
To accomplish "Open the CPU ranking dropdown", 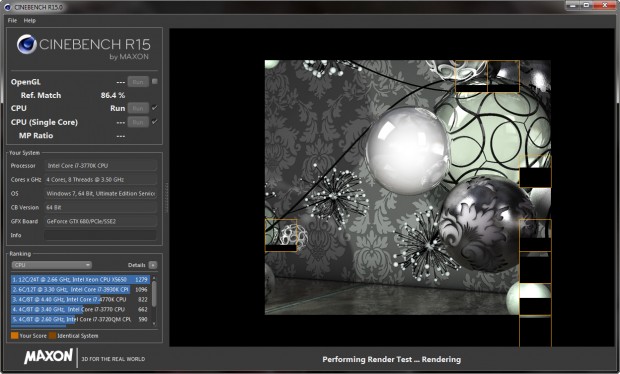I will [51, 265].
